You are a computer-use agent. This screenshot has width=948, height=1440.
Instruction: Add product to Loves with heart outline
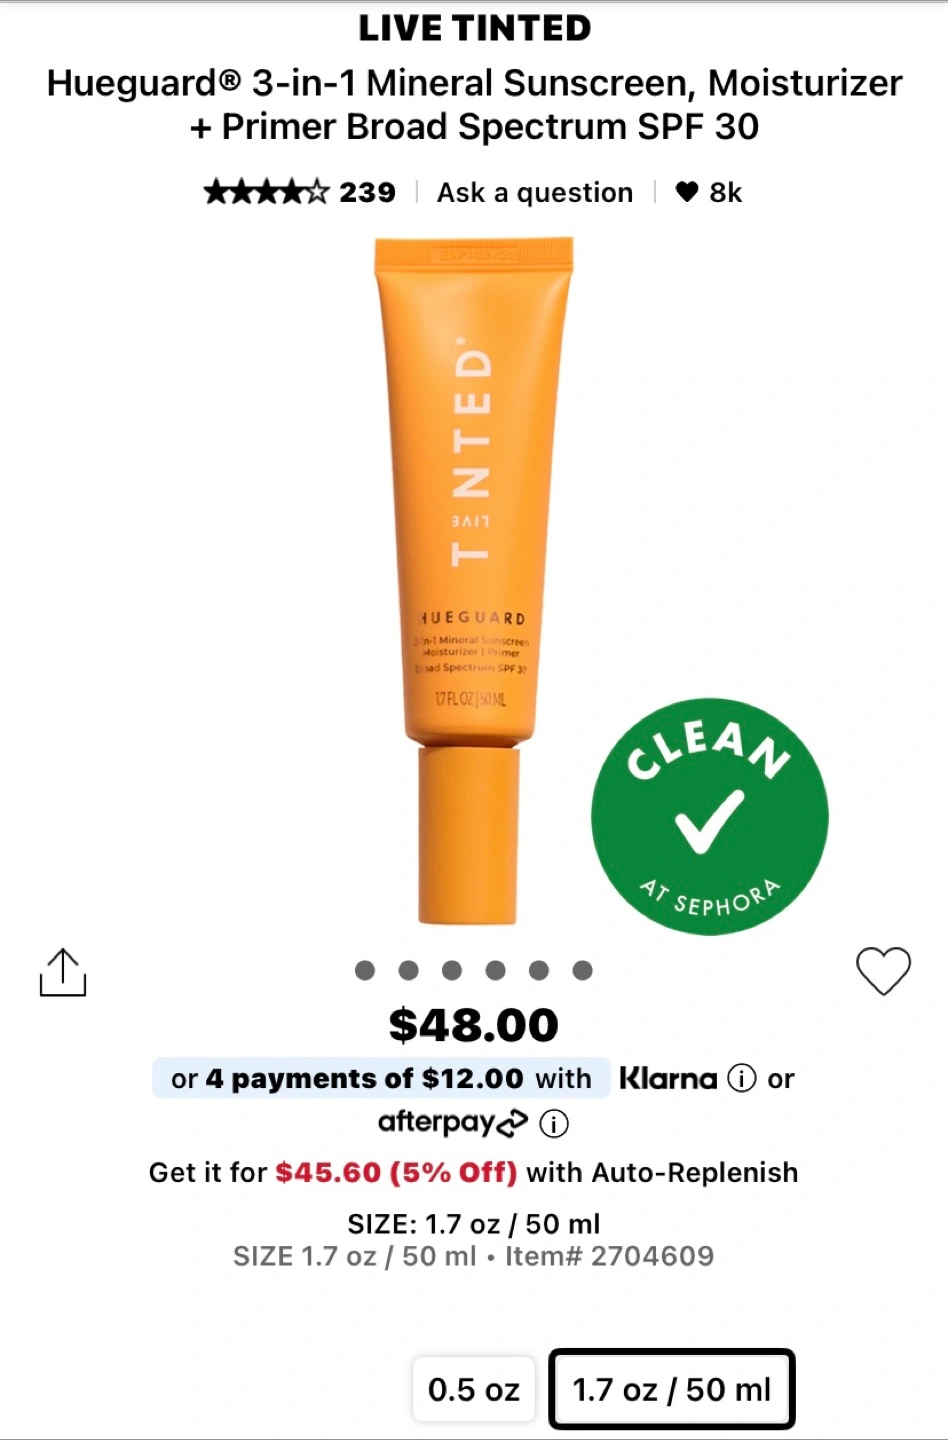[884, 971]
